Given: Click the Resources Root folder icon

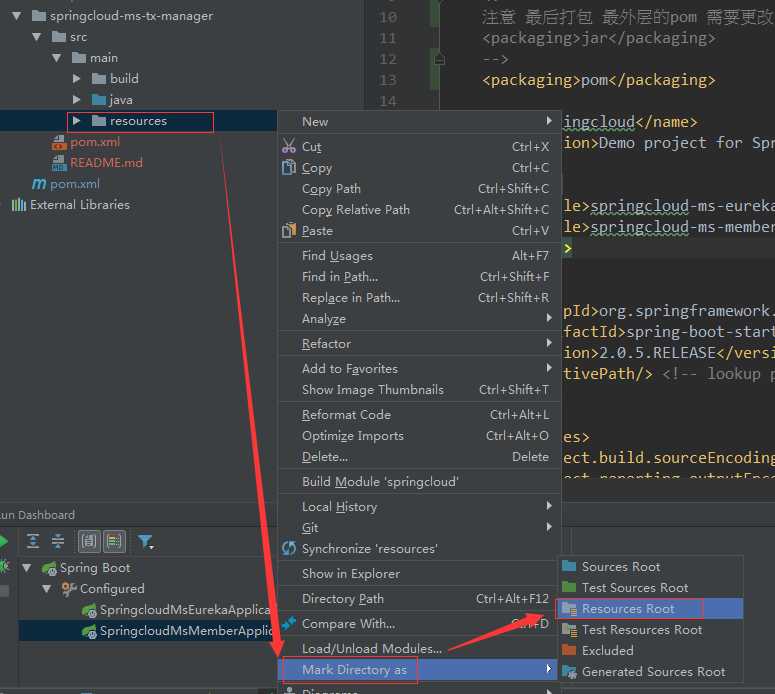Looking at the screenshot, I should click(569, 608).
